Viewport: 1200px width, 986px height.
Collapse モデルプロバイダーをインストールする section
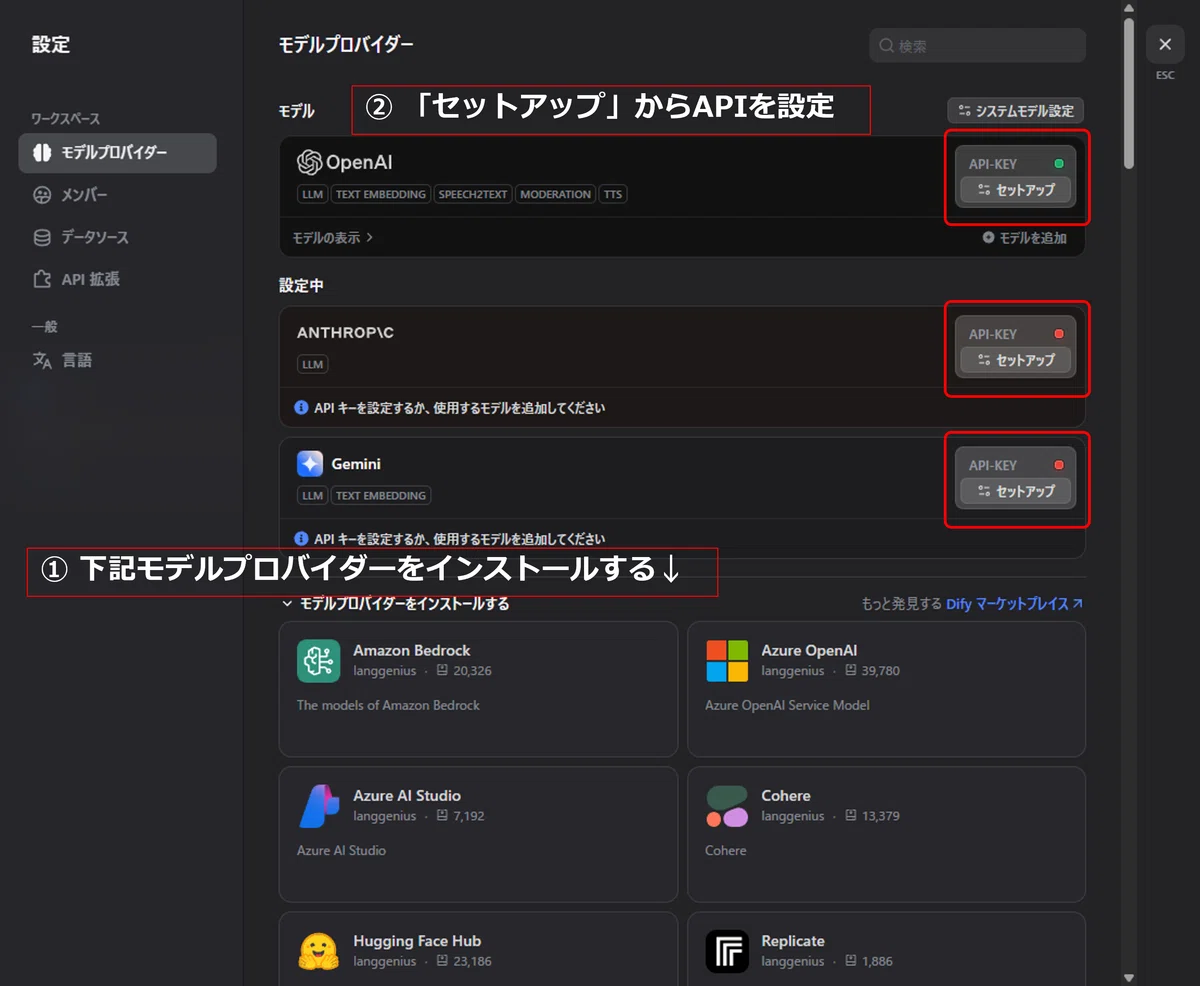click(396, 604)
